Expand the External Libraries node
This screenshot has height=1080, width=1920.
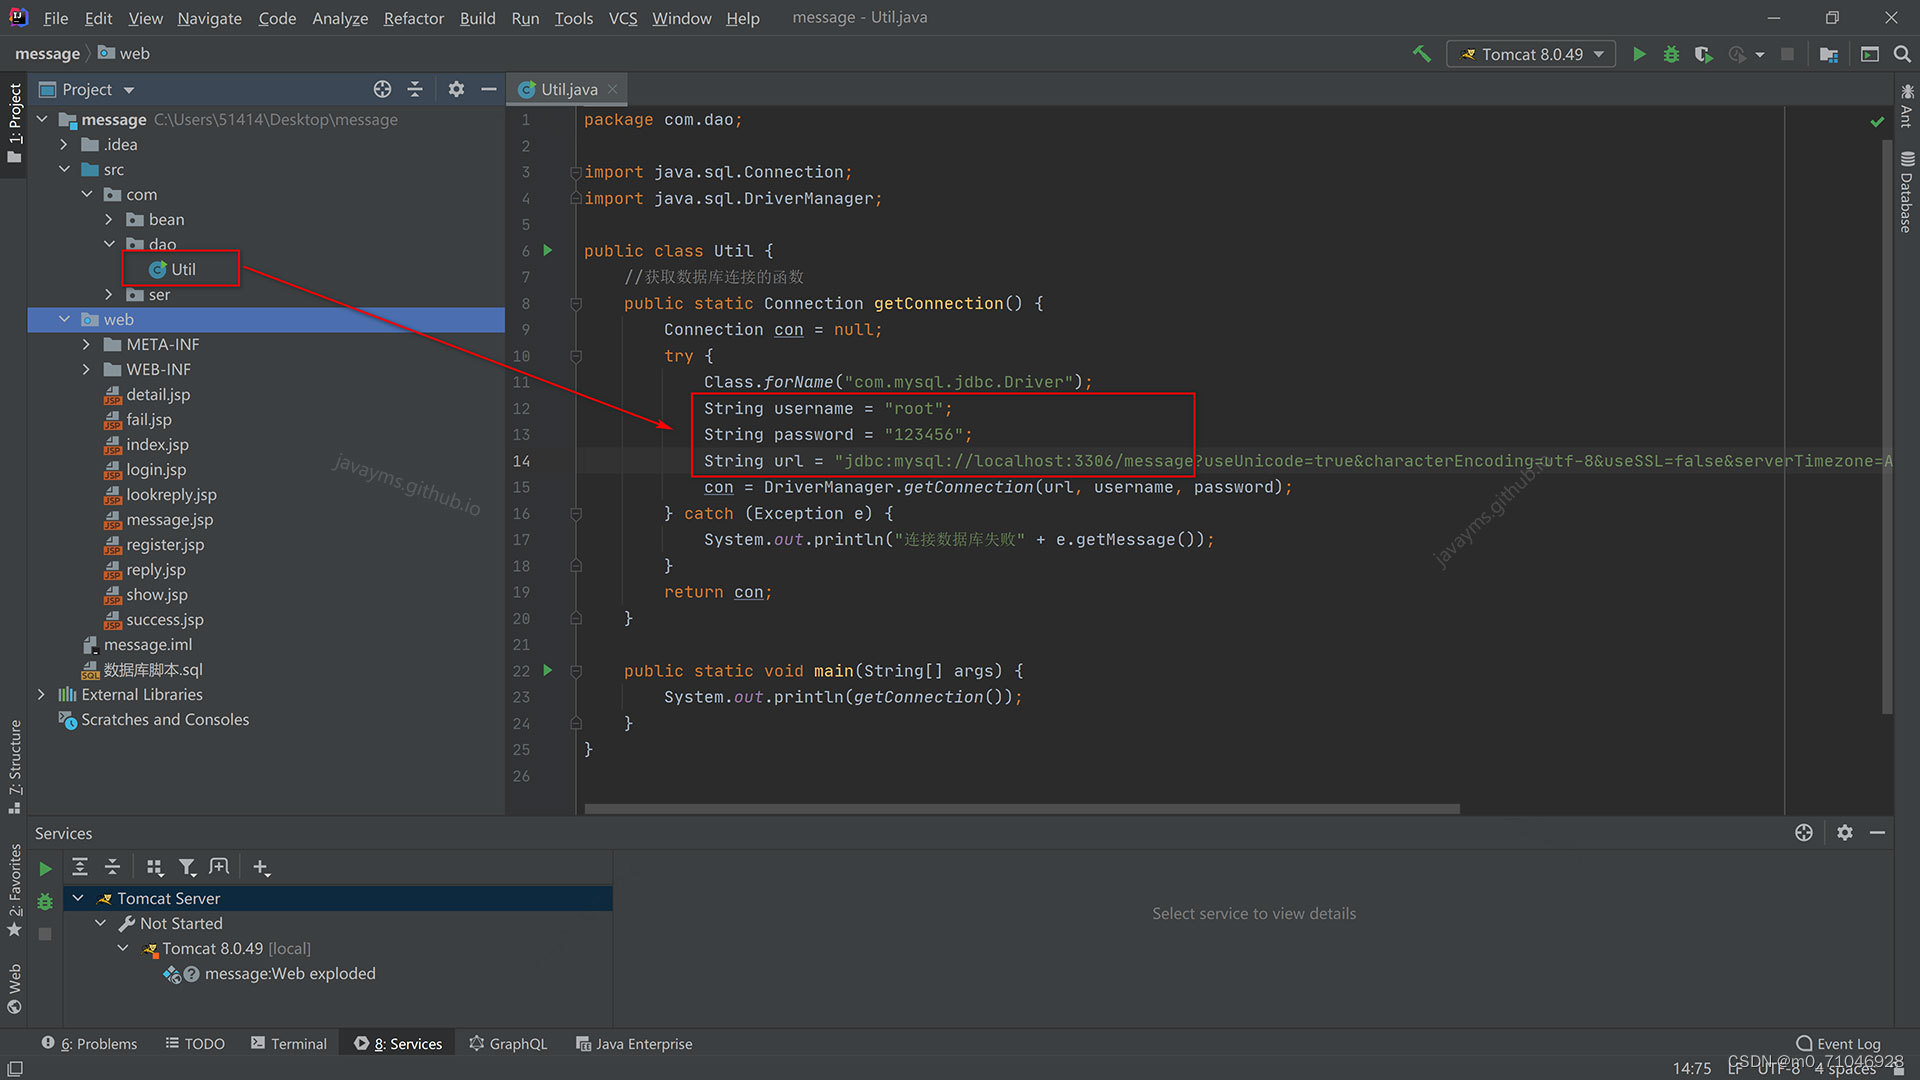pyautogui.click(x=41, y=693)
